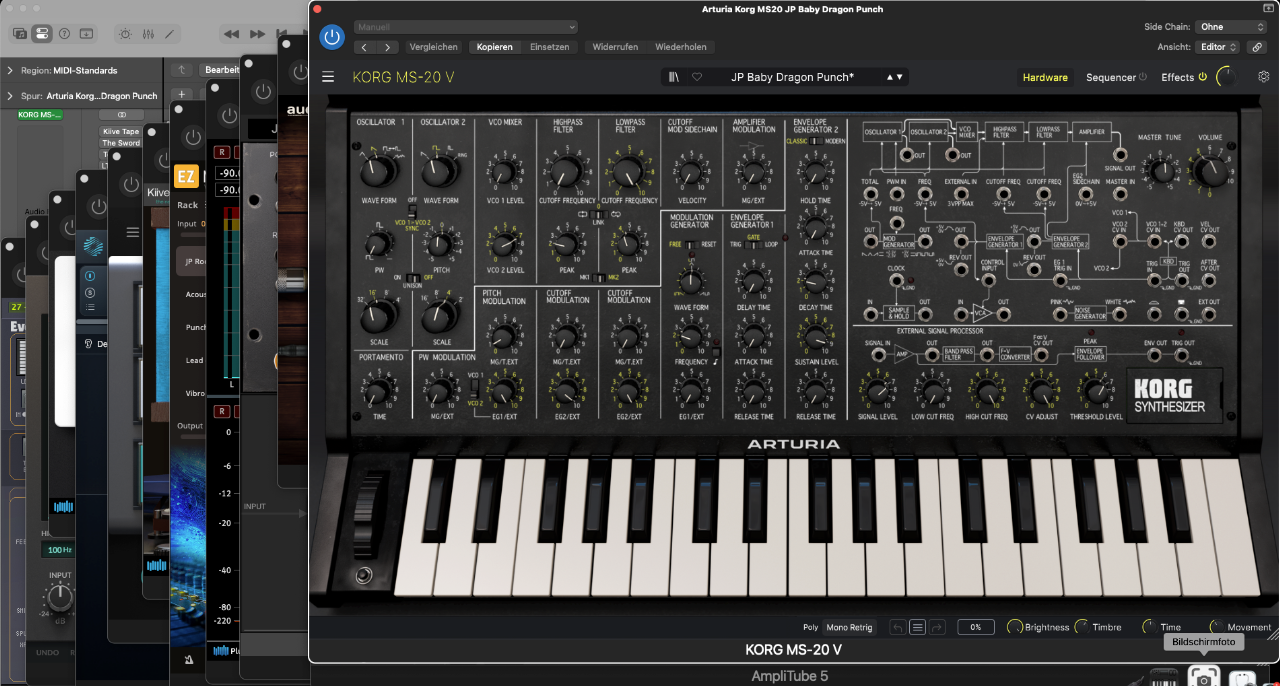Open the Bearbeiten menu in Logic window
The width and height of the screenshot is (1280, 686).
click(x=220, y=70)
